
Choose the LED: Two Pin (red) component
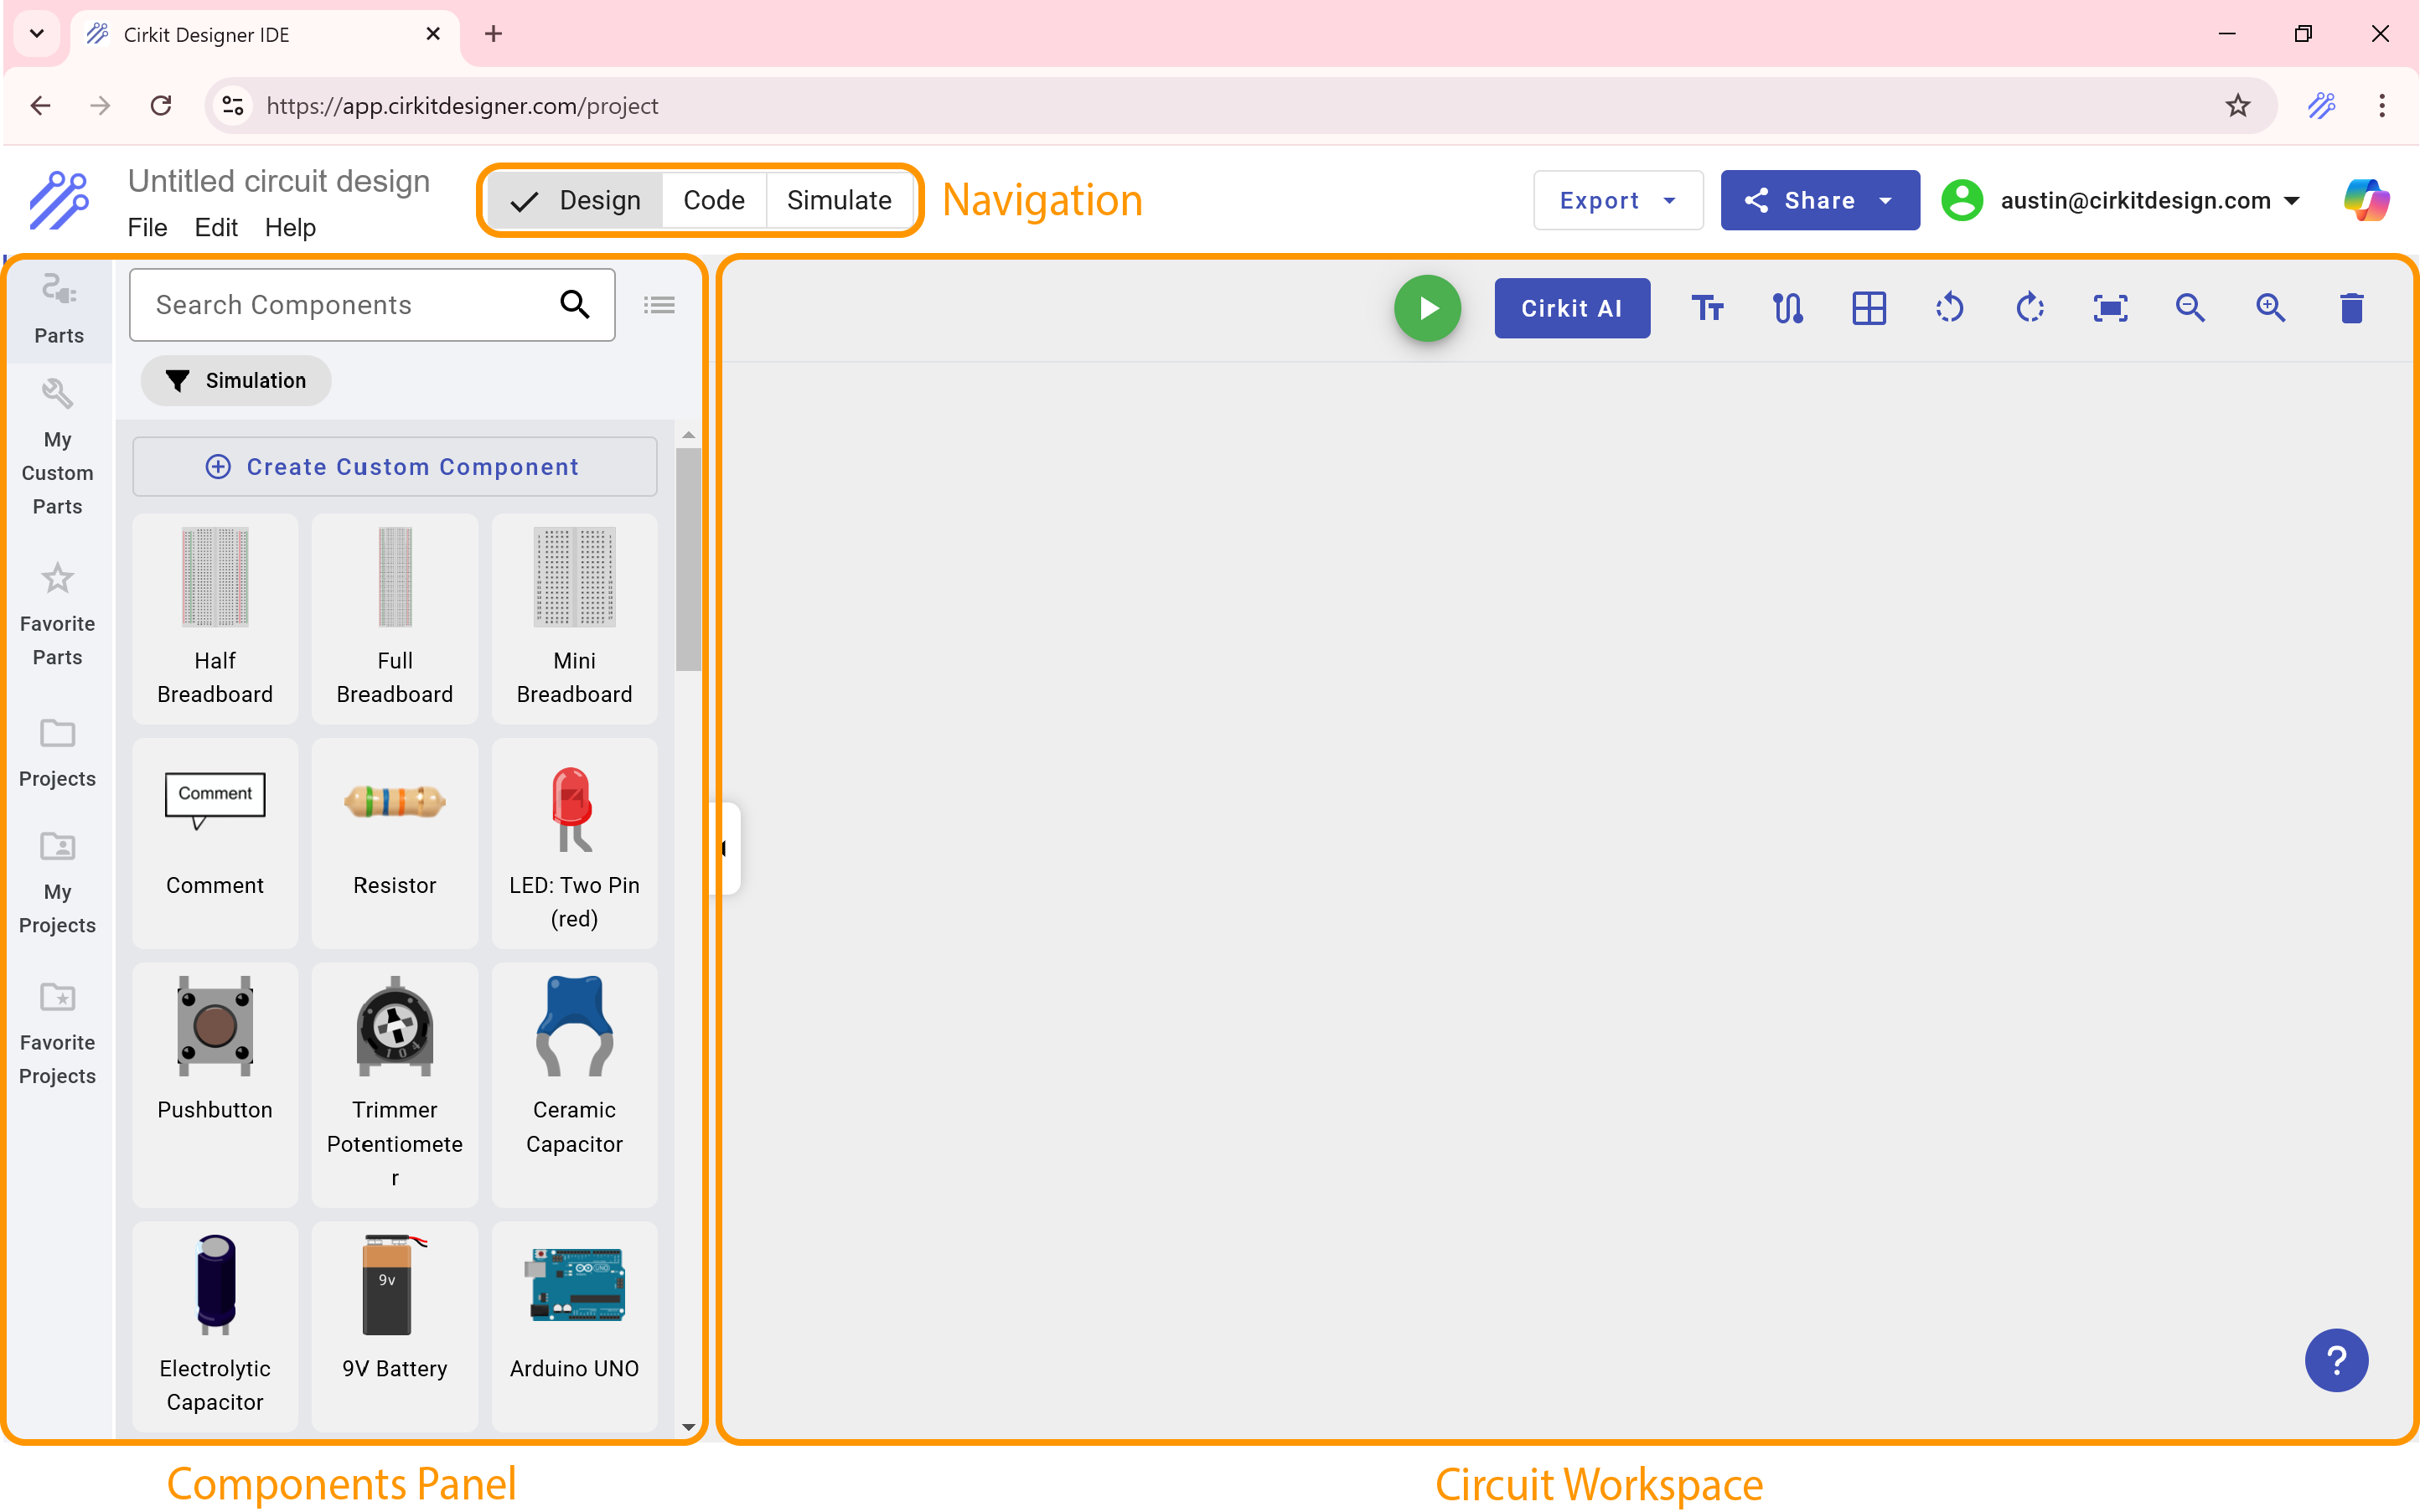point(575,842)
